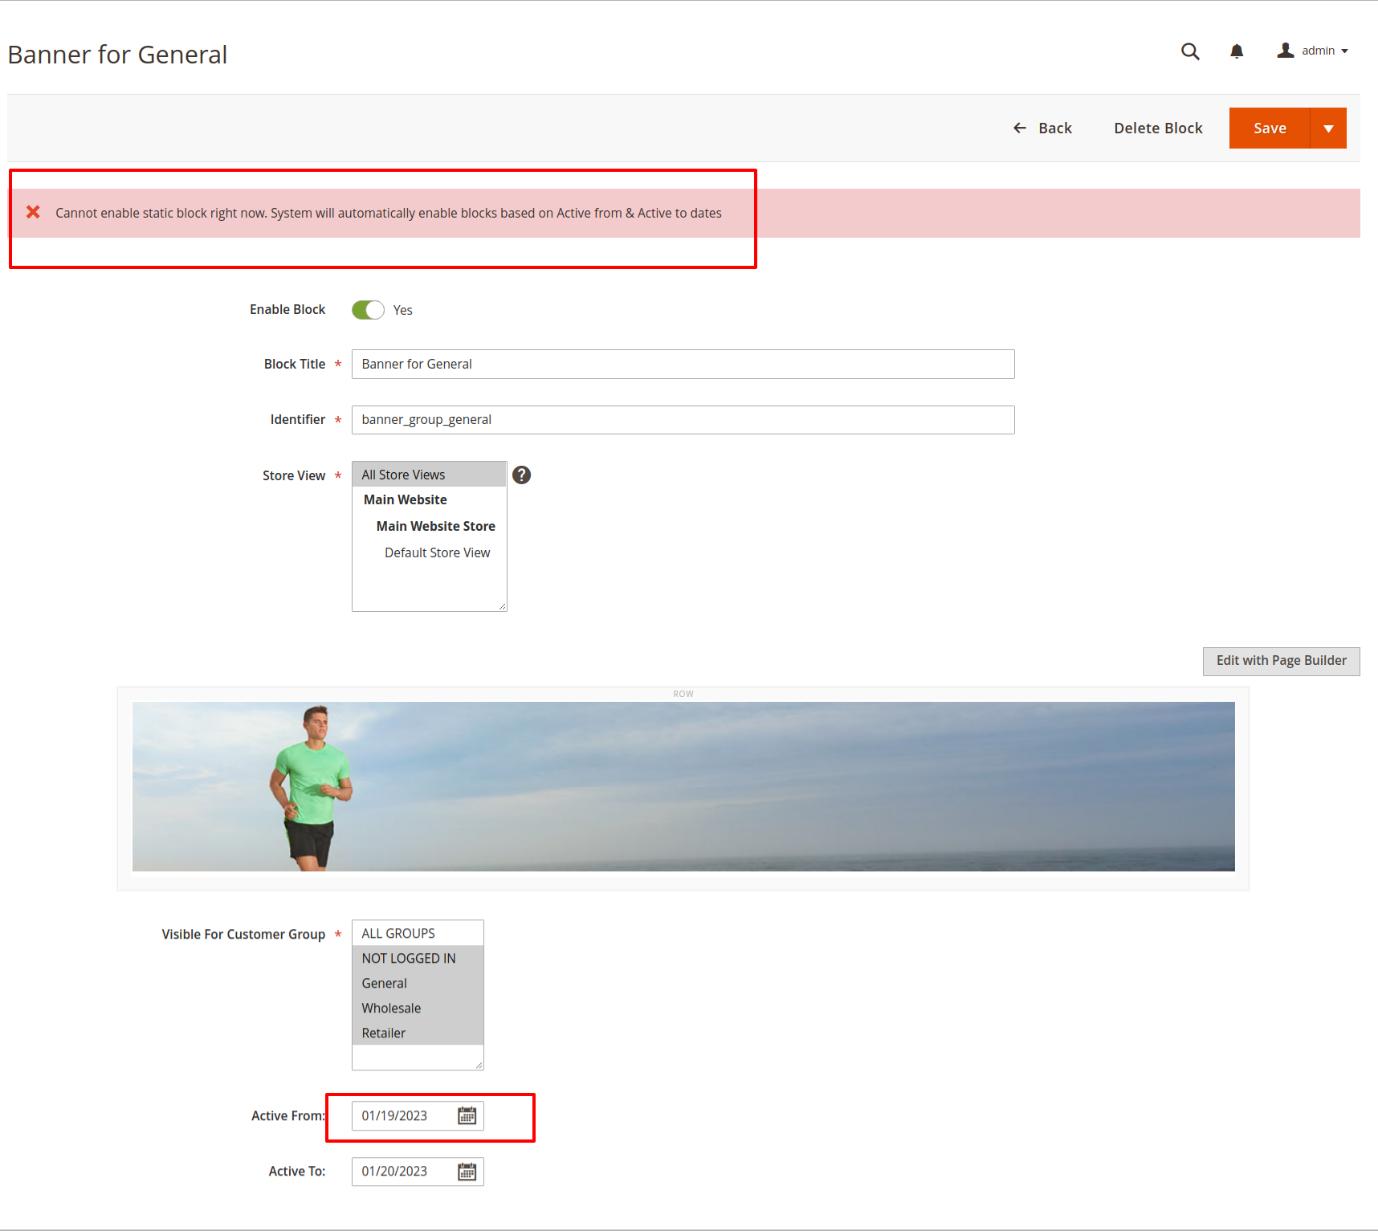This screenshot has width=1378, height=1231.
Task: Toggle the Enable Block switch
Action: coord(368,310)
